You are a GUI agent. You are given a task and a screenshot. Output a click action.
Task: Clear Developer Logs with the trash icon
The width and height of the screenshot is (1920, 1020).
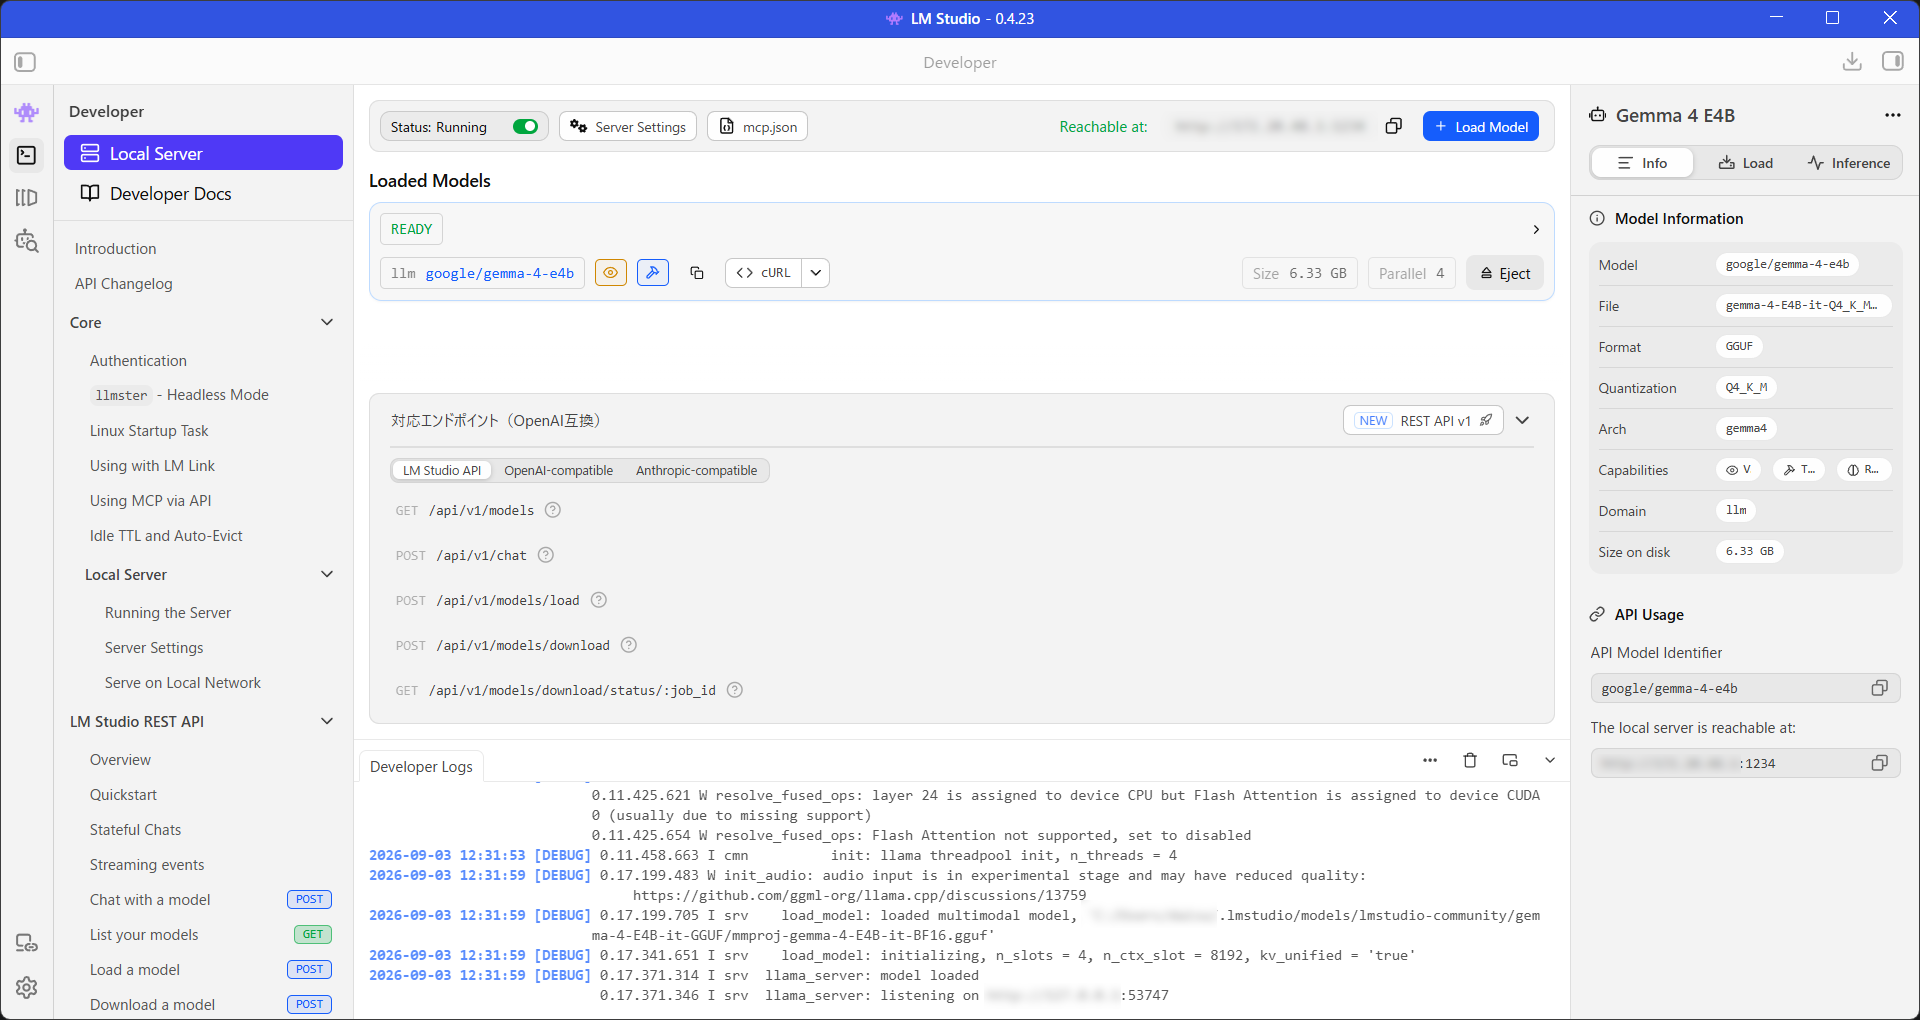[1470, 761]
